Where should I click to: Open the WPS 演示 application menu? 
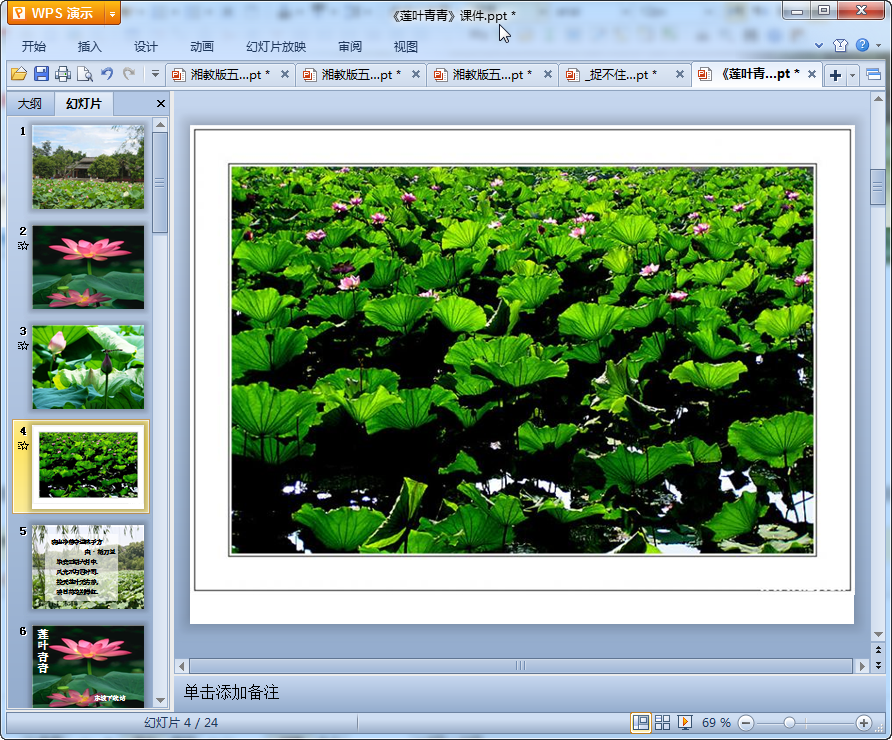point(56,13)
